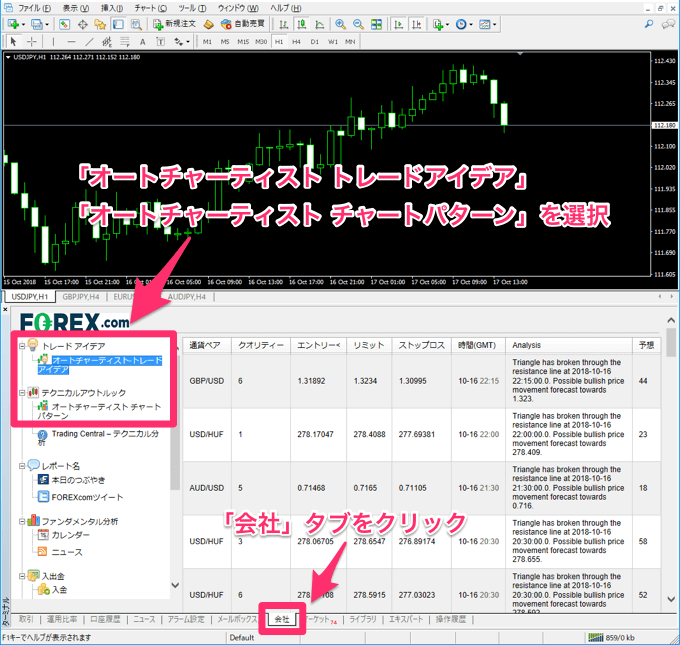The height and width of the screenshot is (645, 680).
Task: Collapse the レポート名 tree node
Action: click(x=22, y=466)
